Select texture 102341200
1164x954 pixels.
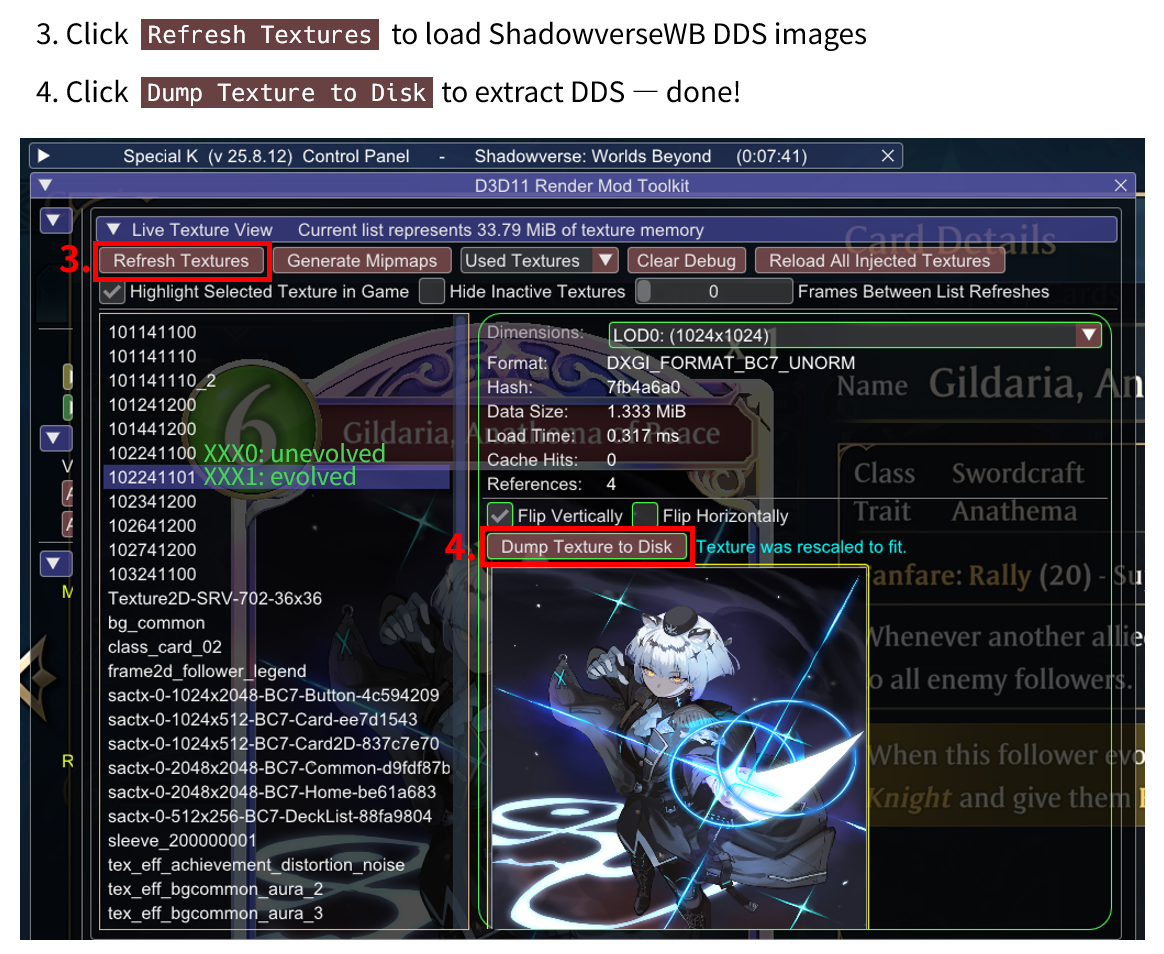pyautogui.click(x=152, y=502)
